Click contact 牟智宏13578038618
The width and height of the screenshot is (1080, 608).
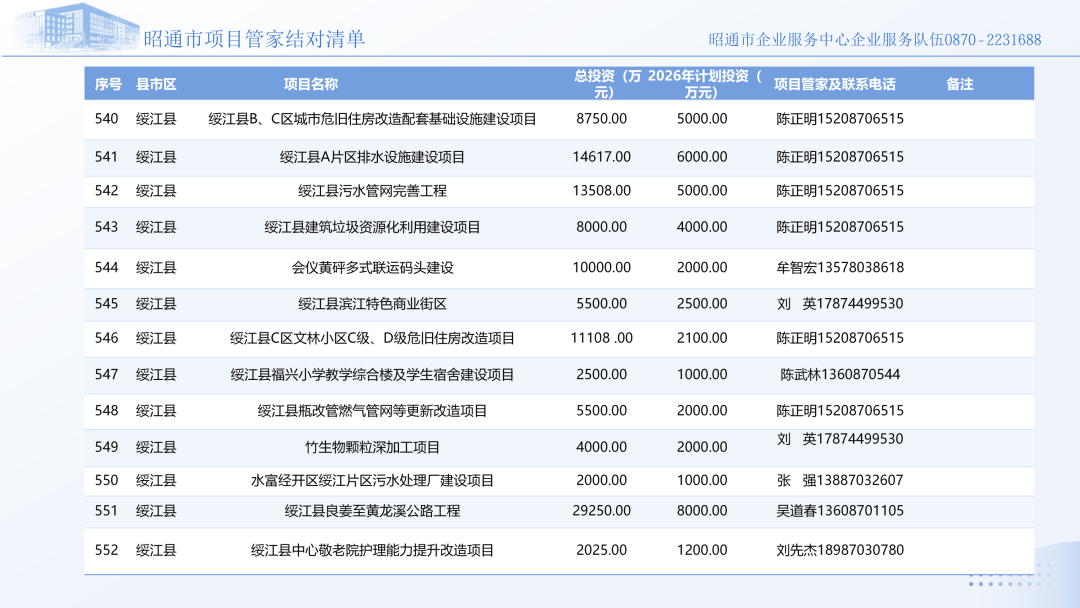840,267
